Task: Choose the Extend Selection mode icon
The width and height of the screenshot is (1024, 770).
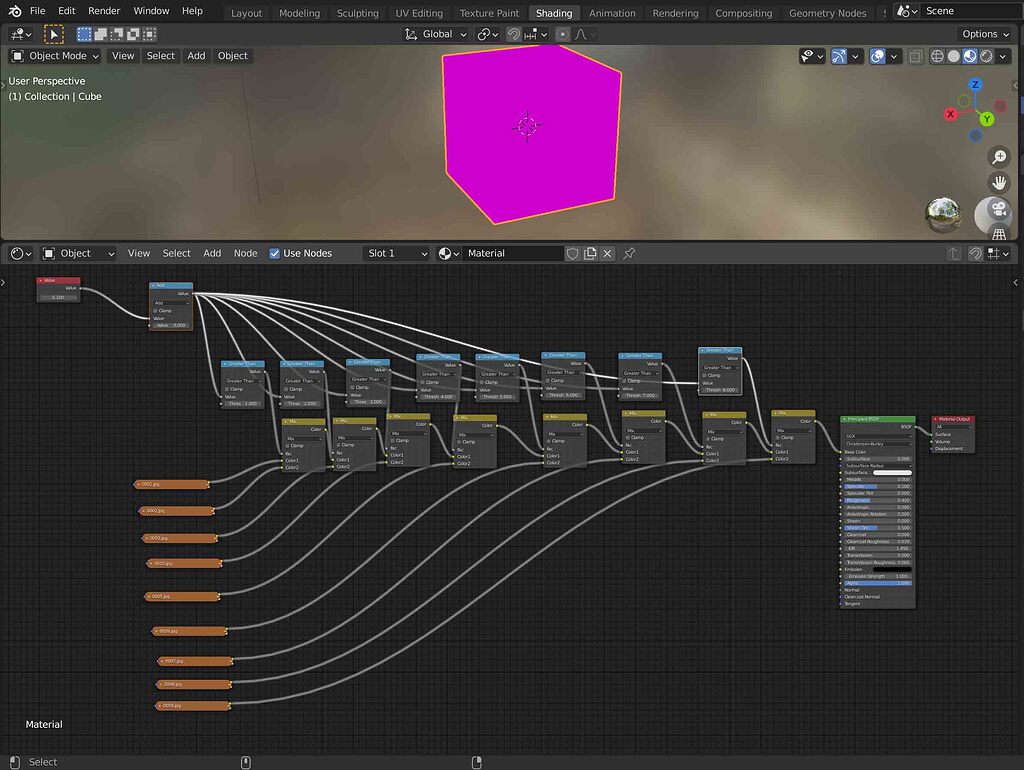Action: pos(101,34)
